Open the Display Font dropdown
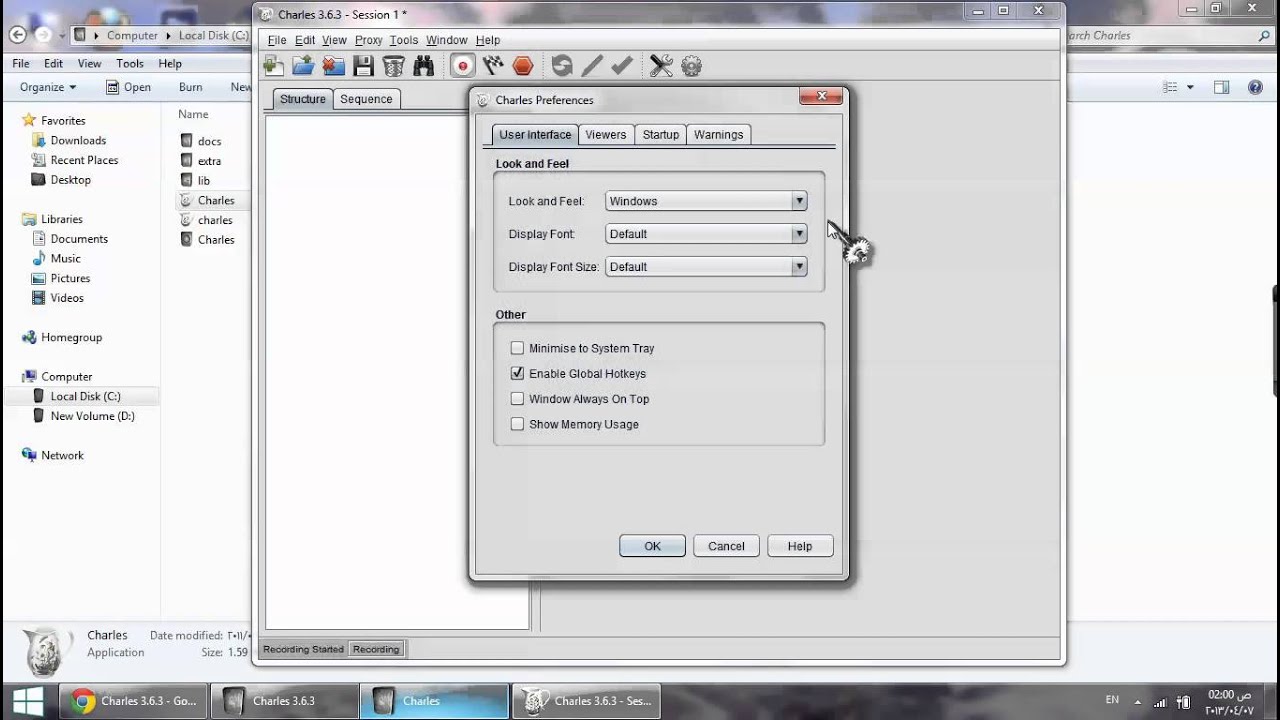The image size is (1280, 720). [x=706, y=234]
